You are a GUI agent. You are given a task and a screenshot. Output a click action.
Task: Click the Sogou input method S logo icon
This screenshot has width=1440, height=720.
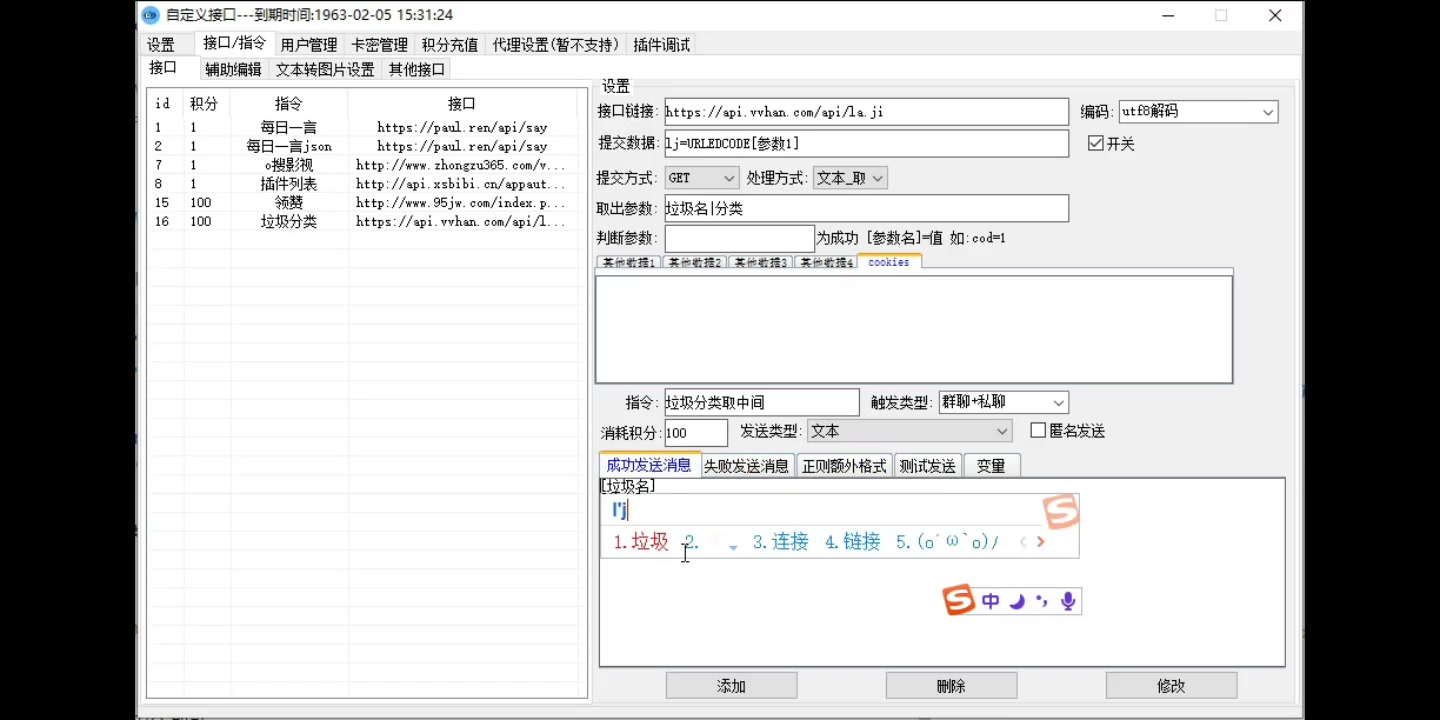coord(957,600)
